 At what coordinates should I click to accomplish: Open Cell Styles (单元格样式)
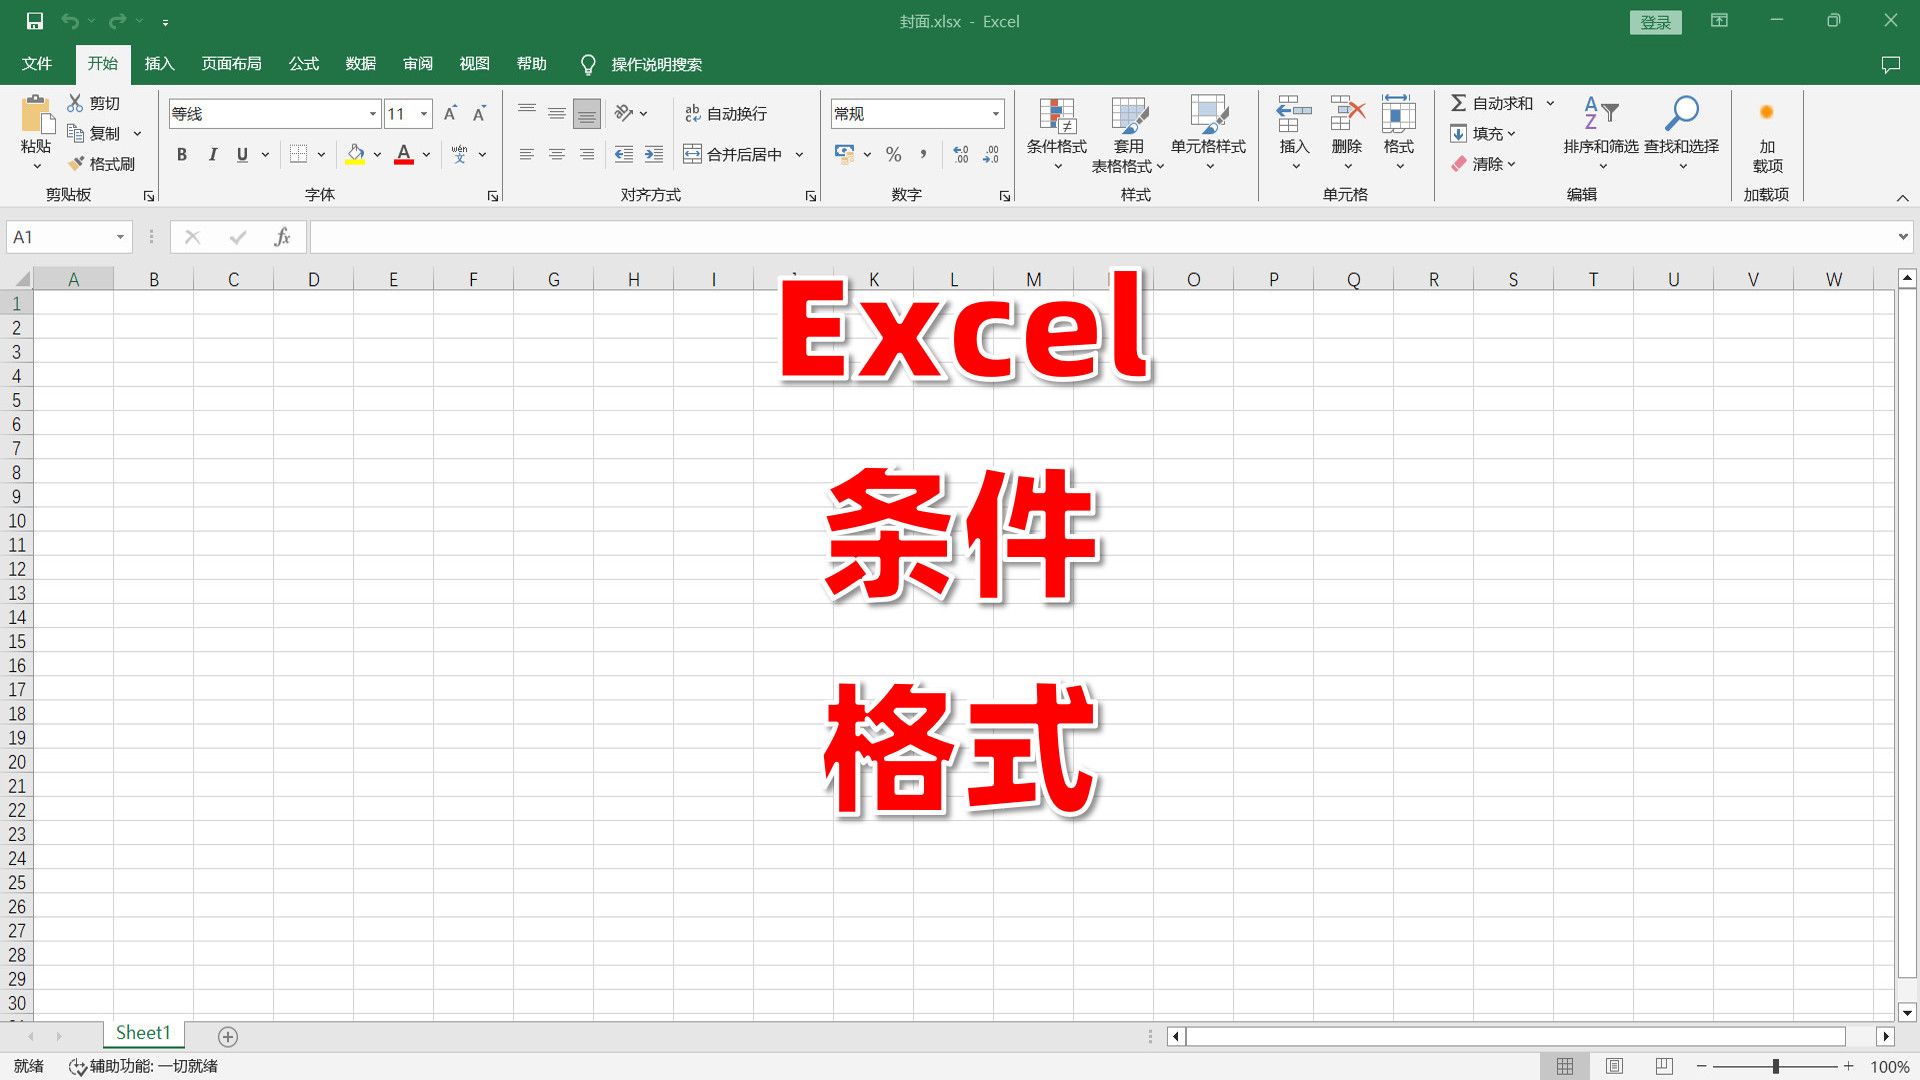tap(1208, 134)
